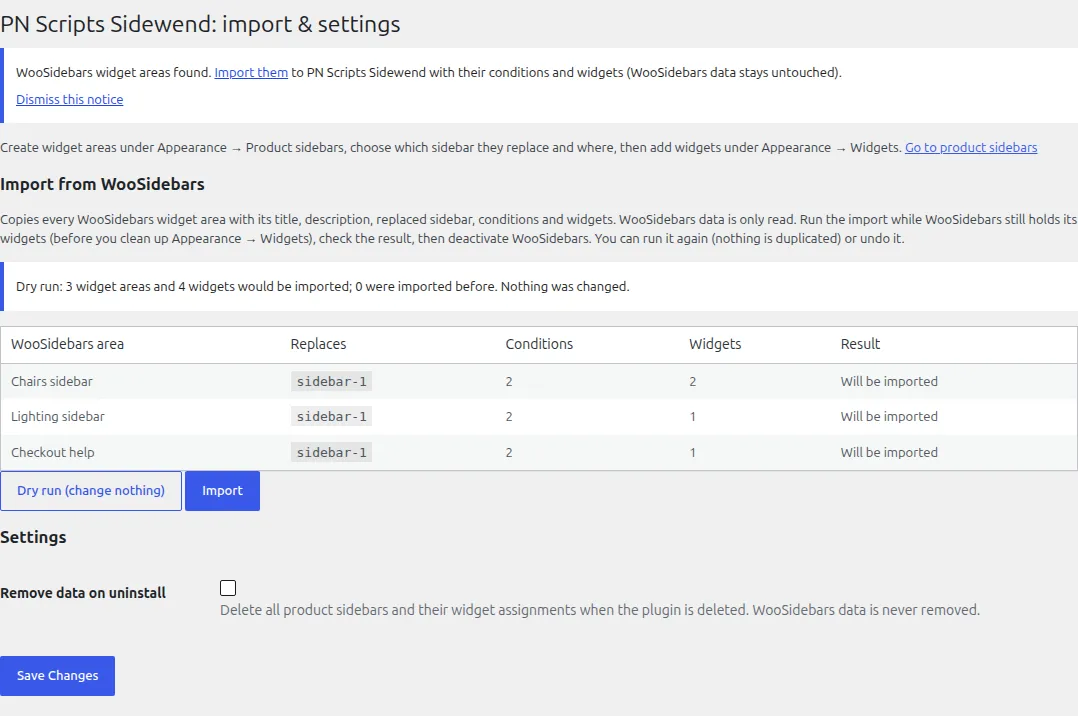Click the 'Import from WooSidebars' heading
Viewport: 1078px width, 716px height.
[102, 184]
